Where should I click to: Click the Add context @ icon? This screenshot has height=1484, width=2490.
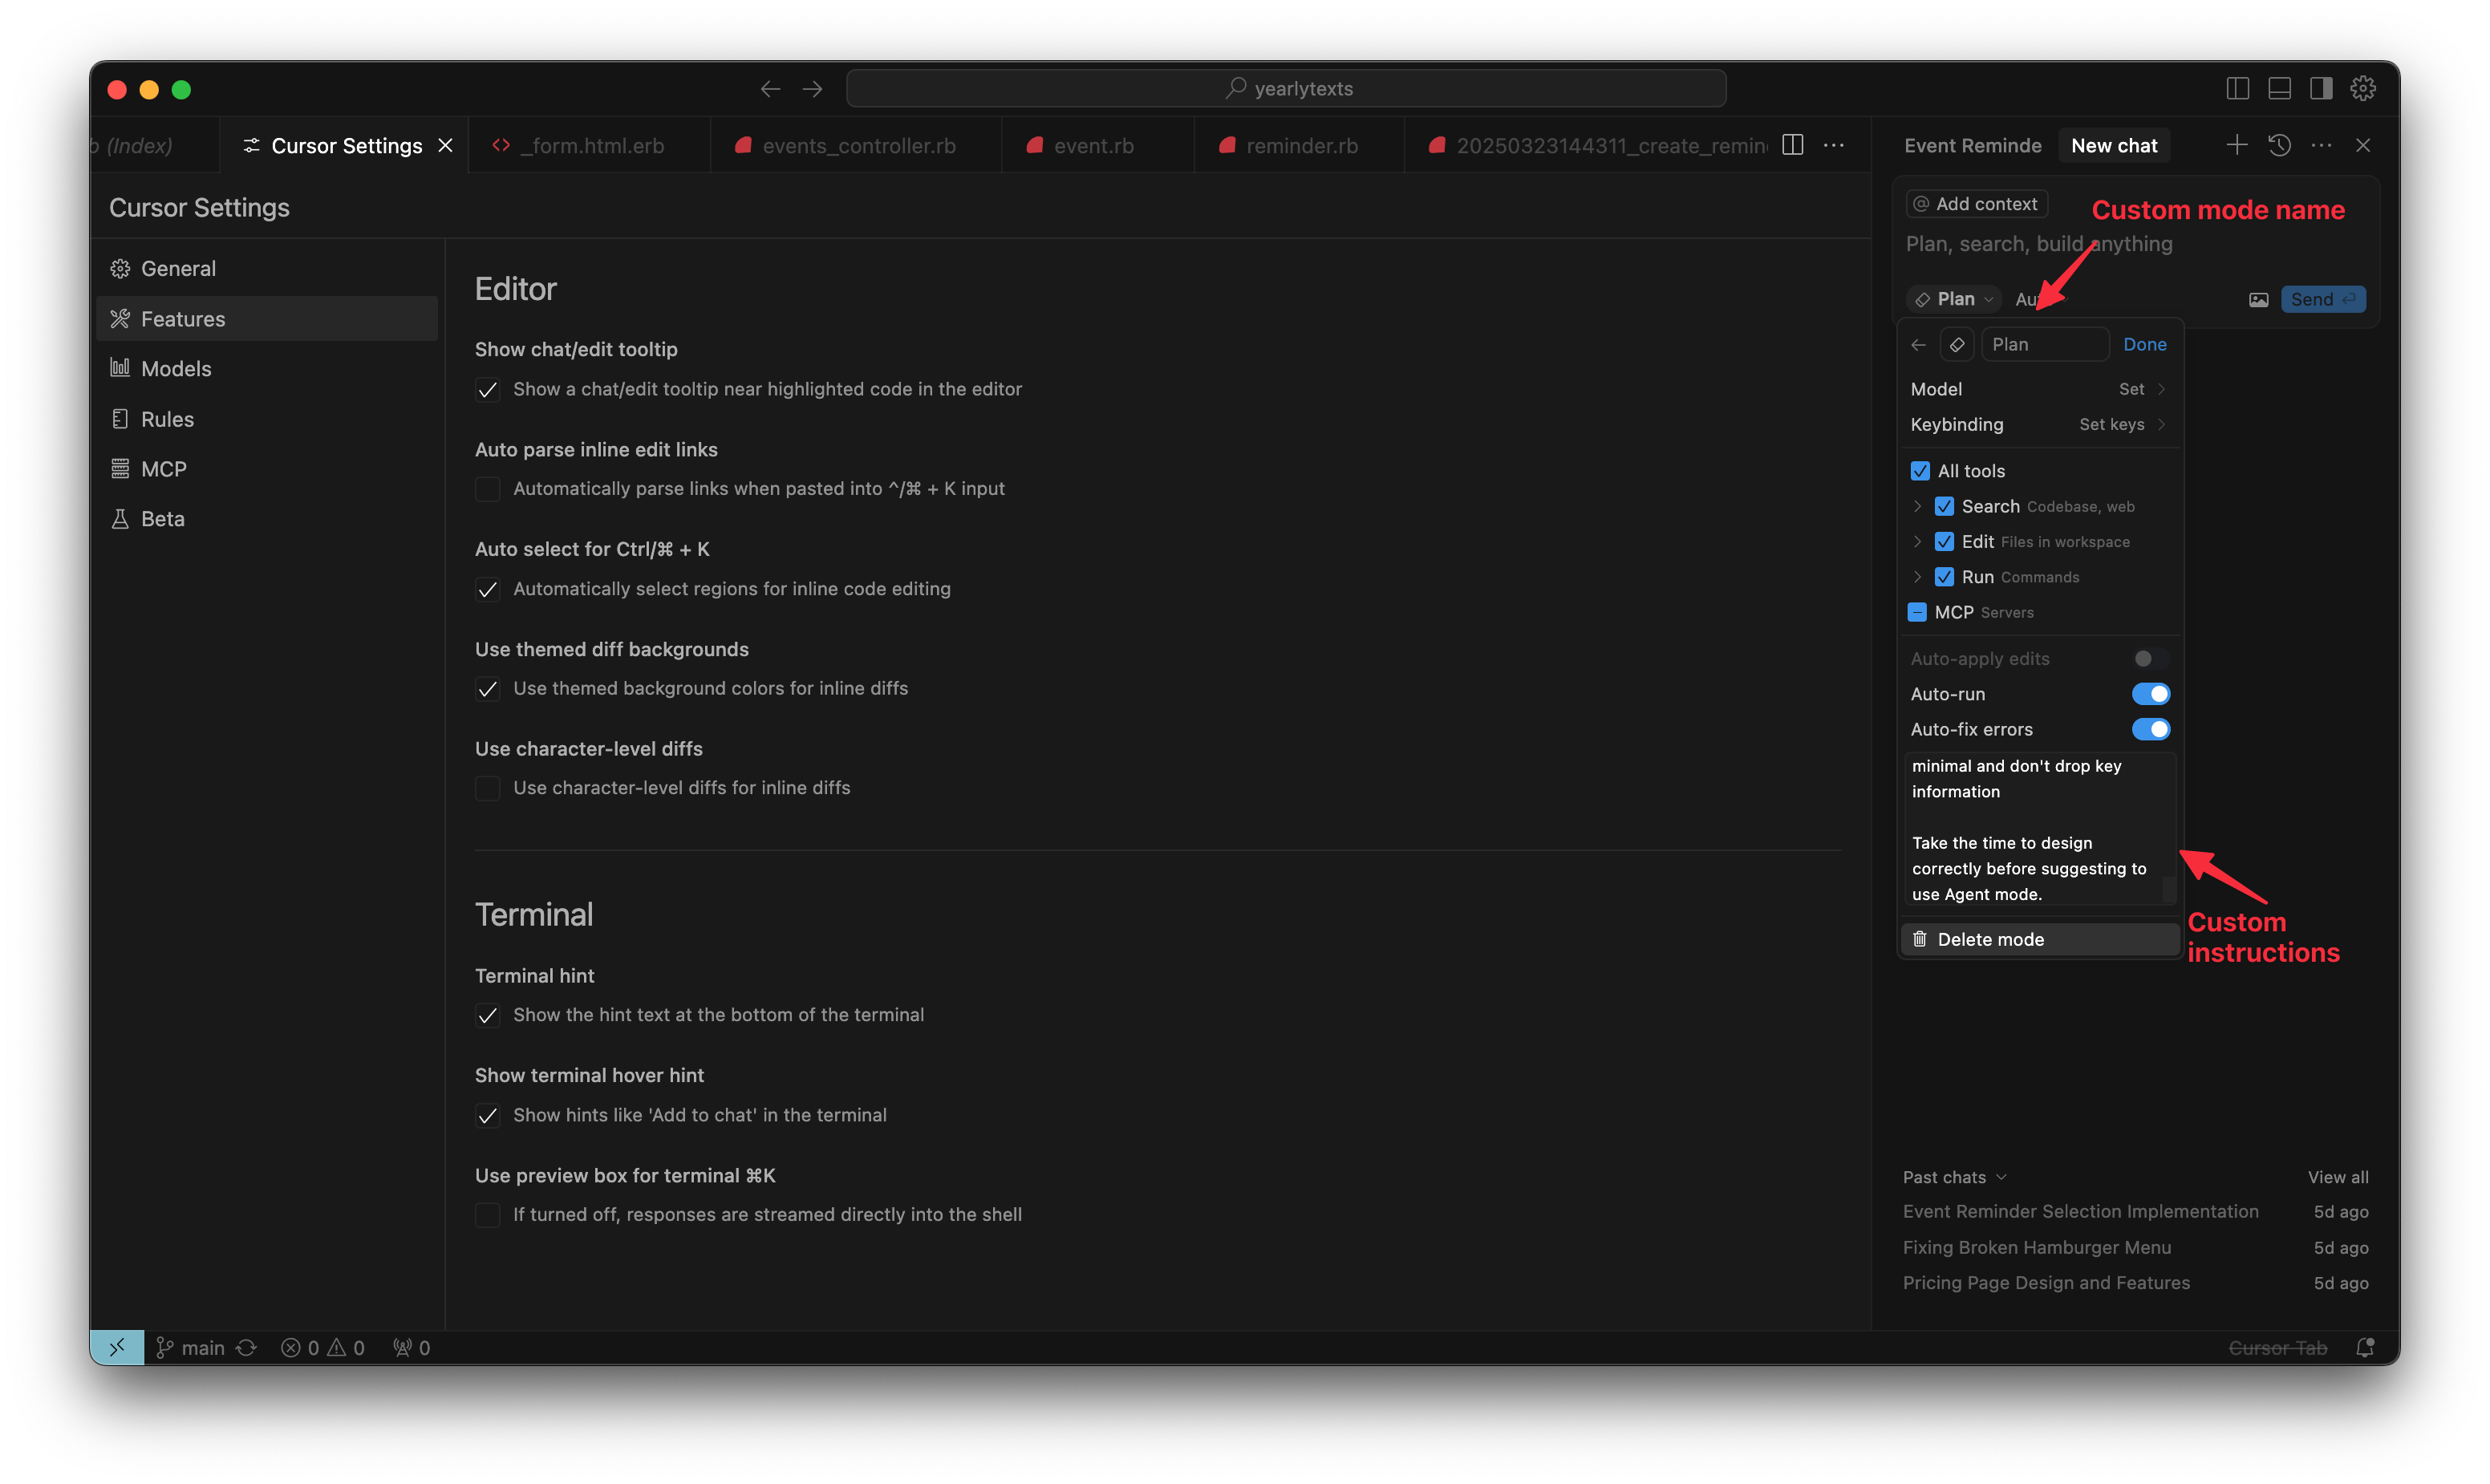(1922, 203)
